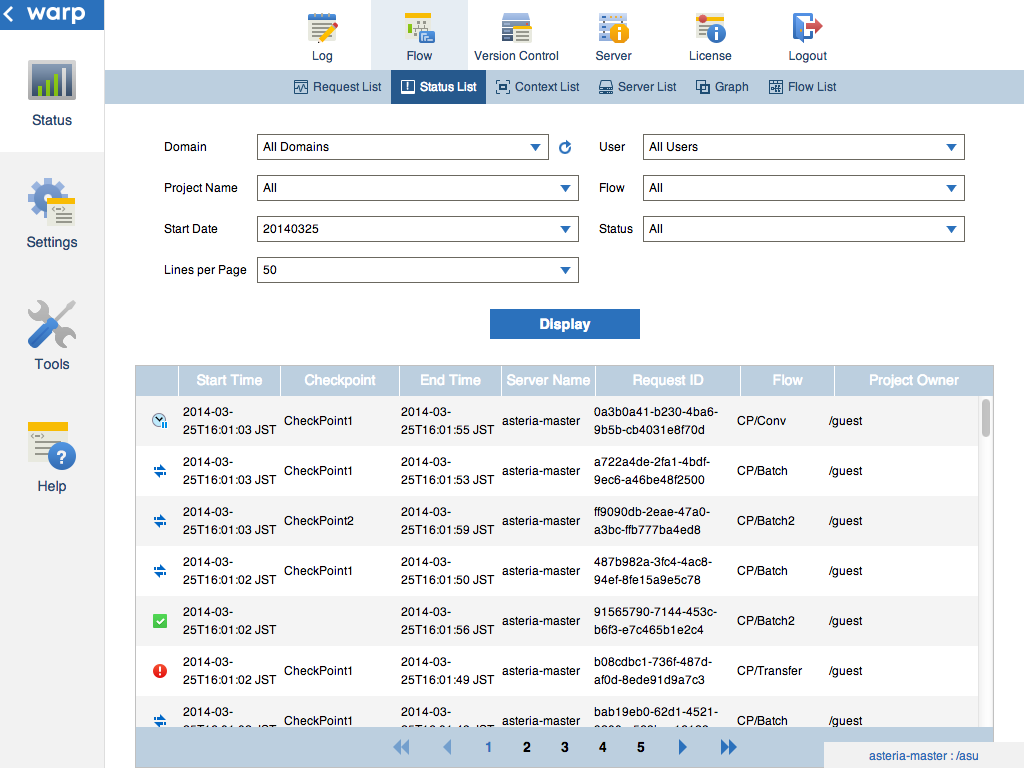1024x768 pixels.
Task: Switch to the Graph tab
Action: pos(722,87)
